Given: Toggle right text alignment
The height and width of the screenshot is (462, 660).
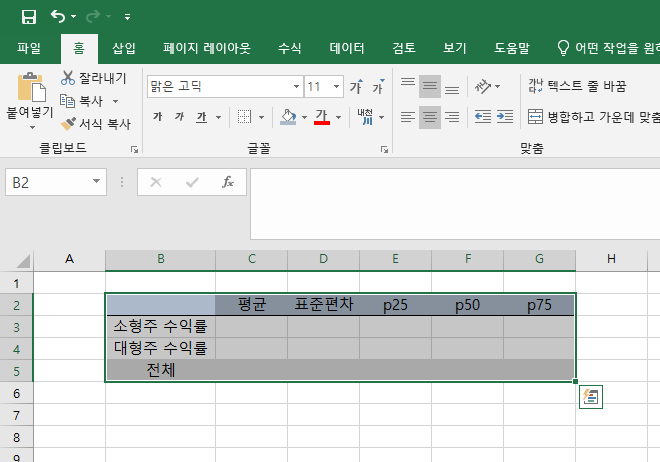Looking at the screenshot, I should (452, 117).
